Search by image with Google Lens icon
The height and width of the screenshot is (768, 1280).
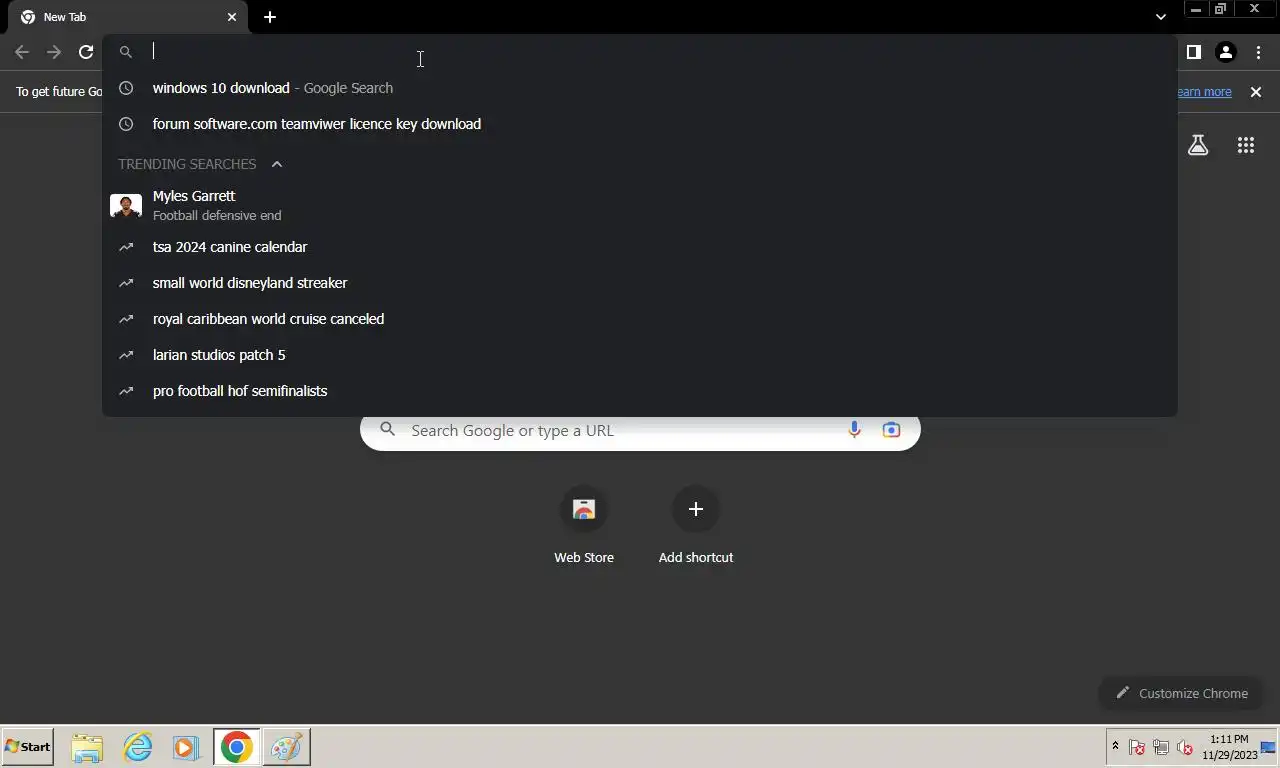click(x=891, y=430)
